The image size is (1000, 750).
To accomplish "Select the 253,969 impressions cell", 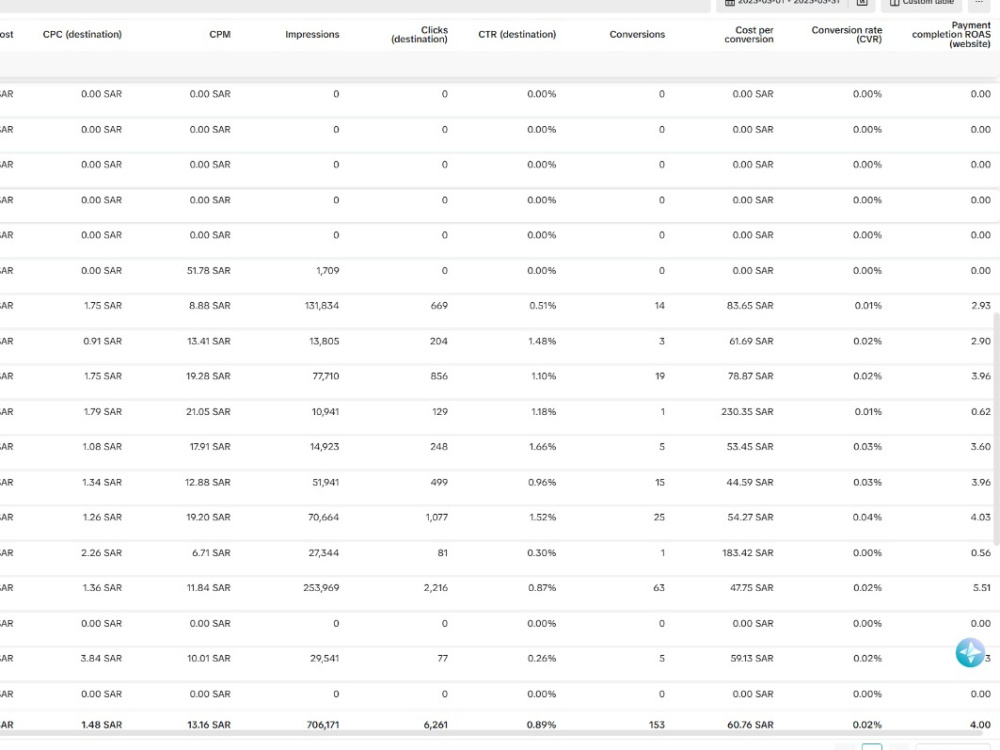I will [321, 589].
